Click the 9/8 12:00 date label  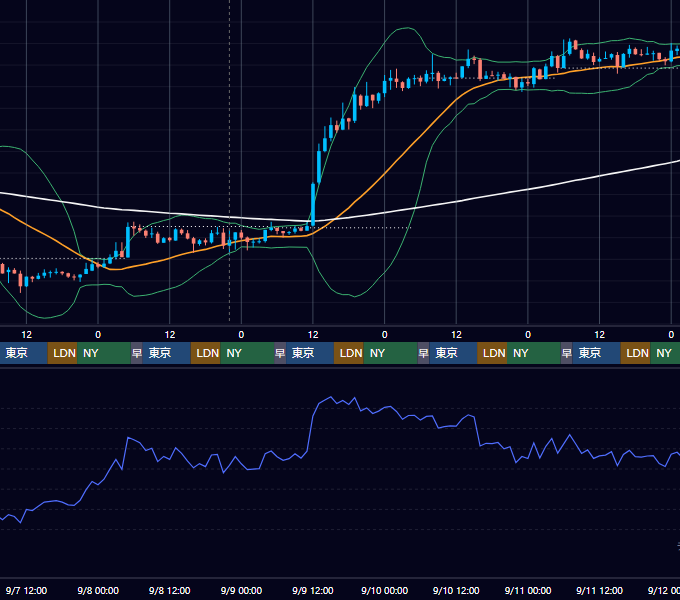(170, 590)
